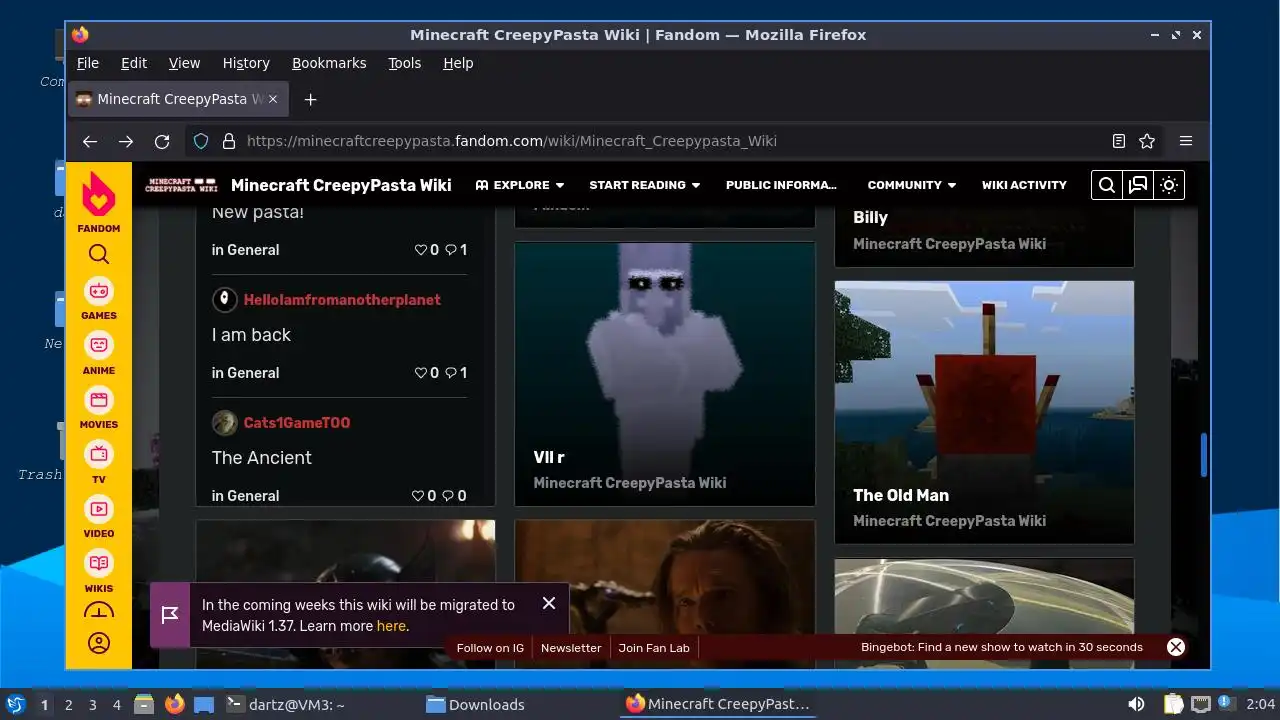Follow the 'here' link in migration notice
The width and height of the screenshot is (1280, 720).
click(x=391, y=626)
